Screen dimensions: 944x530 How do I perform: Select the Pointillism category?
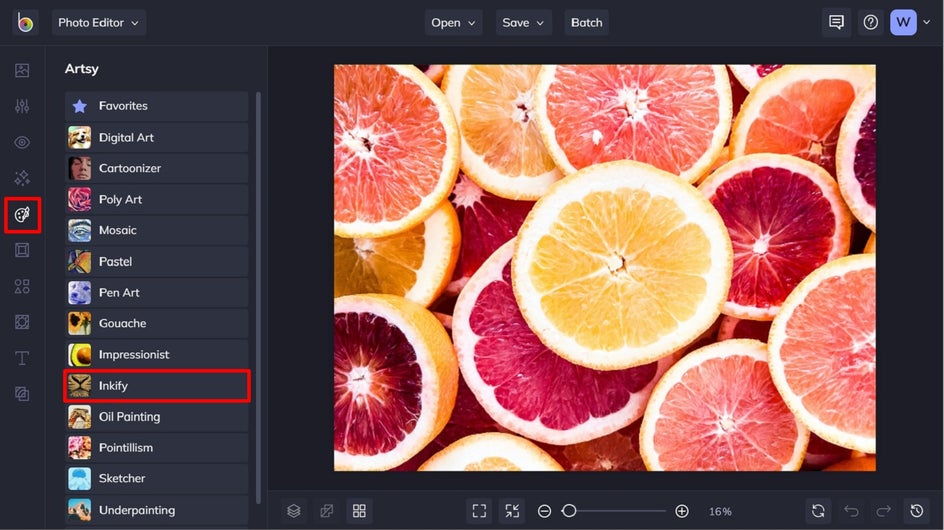[x=157, y=447]
